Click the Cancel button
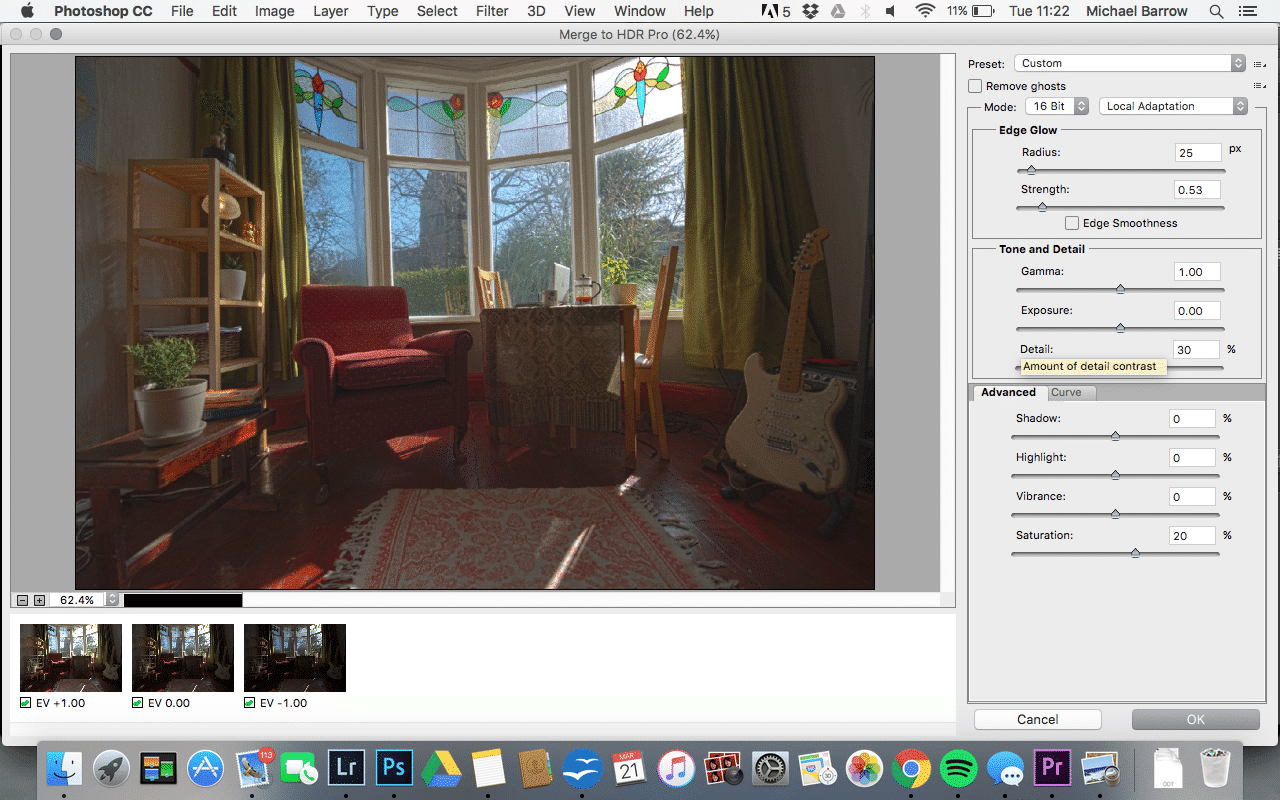The height and width of the screenshot is (800, 1280). (x=1038, y=719)
